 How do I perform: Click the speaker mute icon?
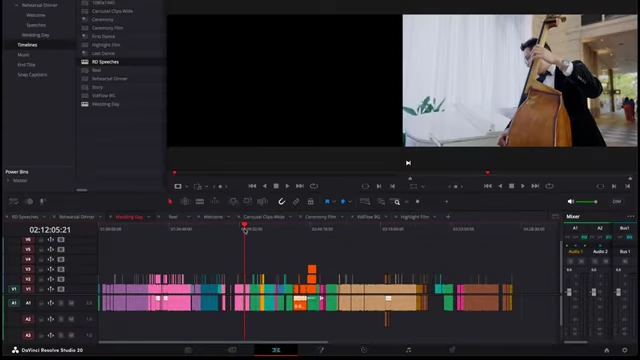click(571, 201)
